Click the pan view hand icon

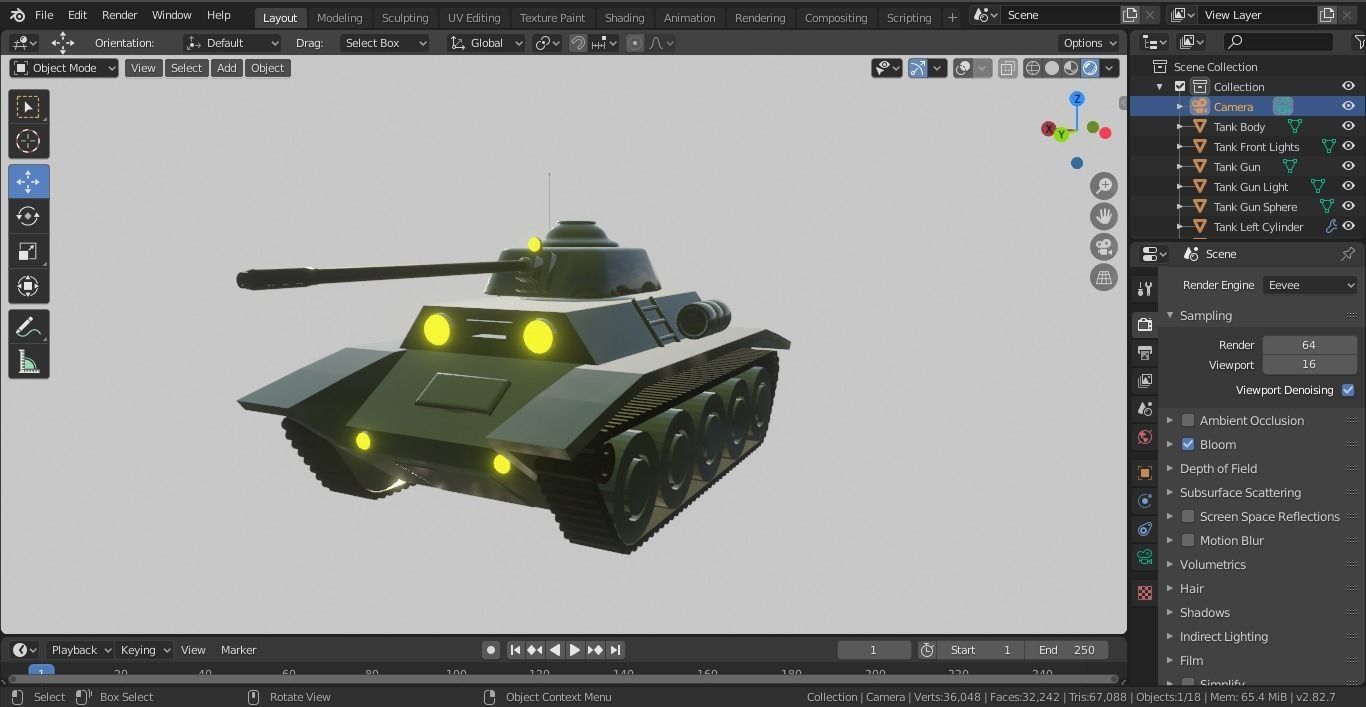[1104, 216]
